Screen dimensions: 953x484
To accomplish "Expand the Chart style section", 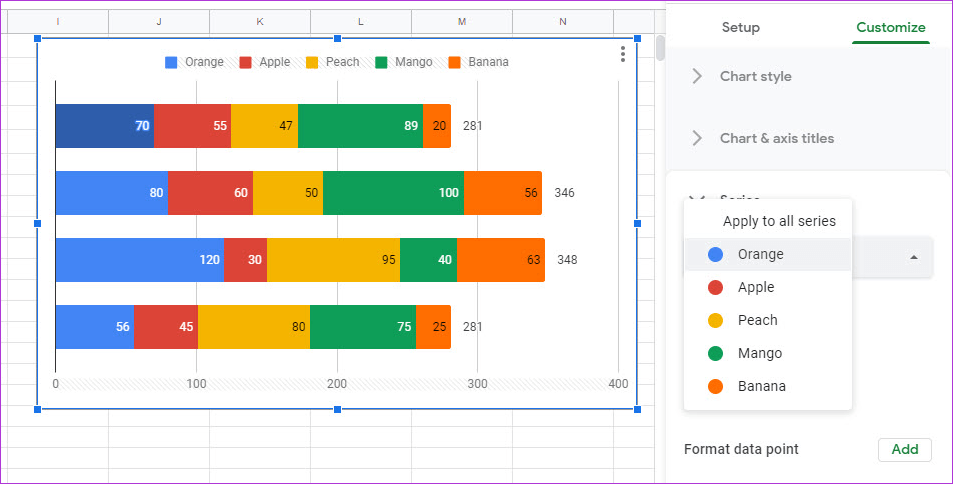I will pos(755,76).
